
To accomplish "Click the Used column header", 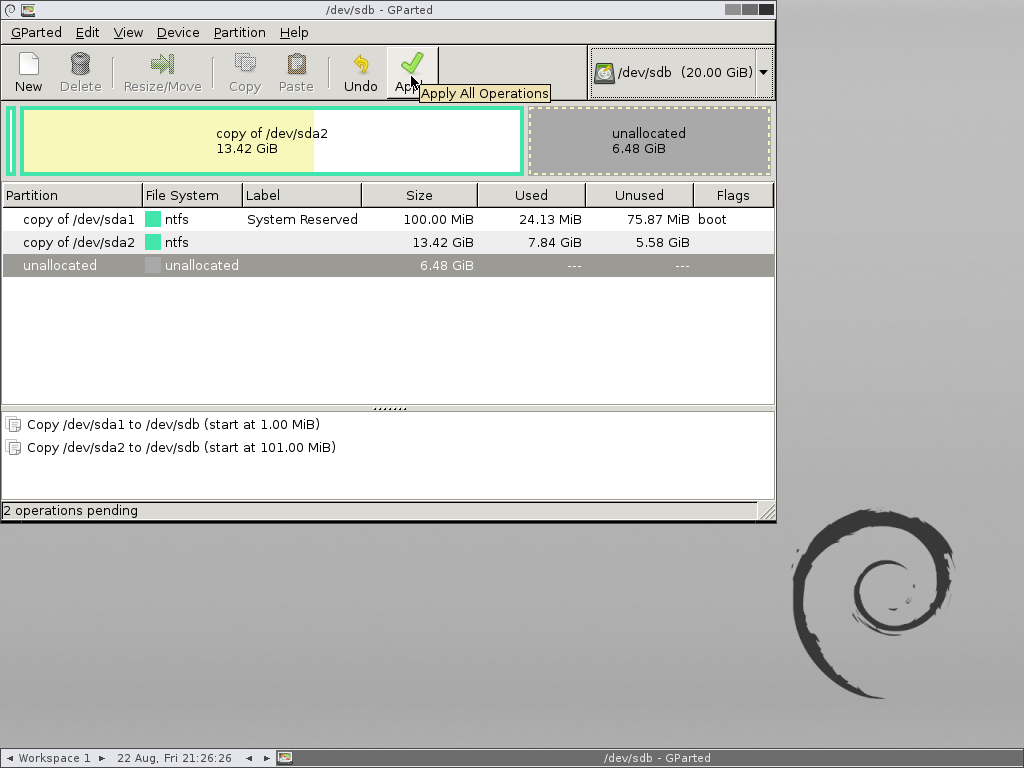I will pyautogui.click(x=532, y=195).
